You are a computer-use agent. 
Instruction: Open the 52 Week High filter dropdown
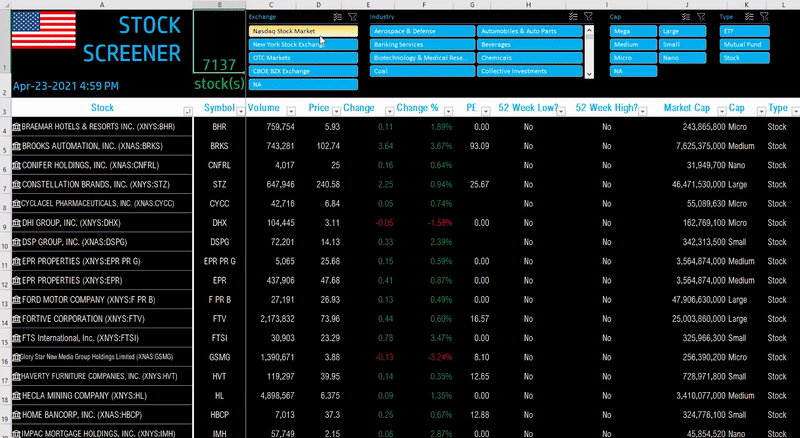pyautogui.click(x=643, y=111)
